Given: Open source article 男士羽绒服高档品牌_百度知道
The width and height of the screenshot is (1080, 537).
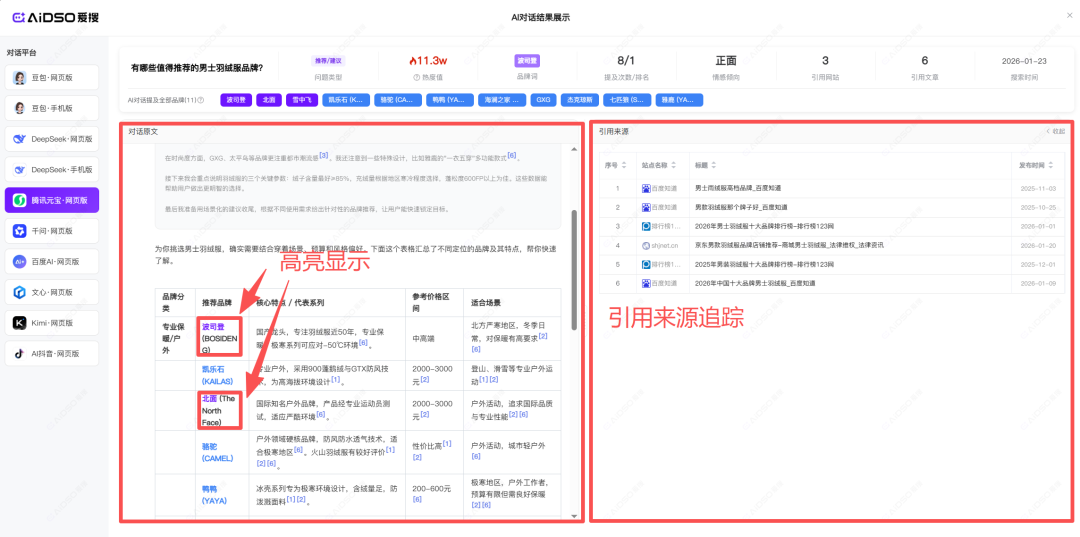Looking at the screenshot, I should pos(738,188).
